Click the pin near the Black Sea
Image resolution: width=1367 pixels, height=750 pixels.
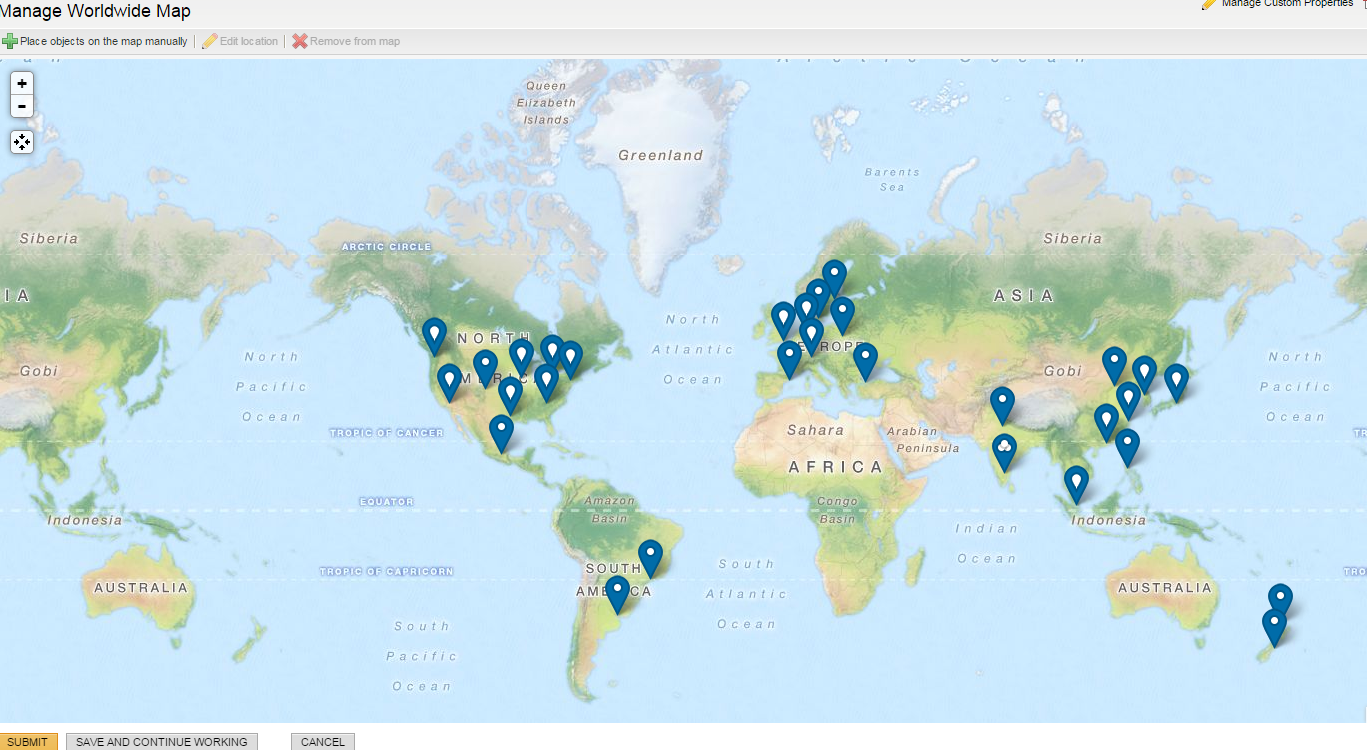pos(865,362)
